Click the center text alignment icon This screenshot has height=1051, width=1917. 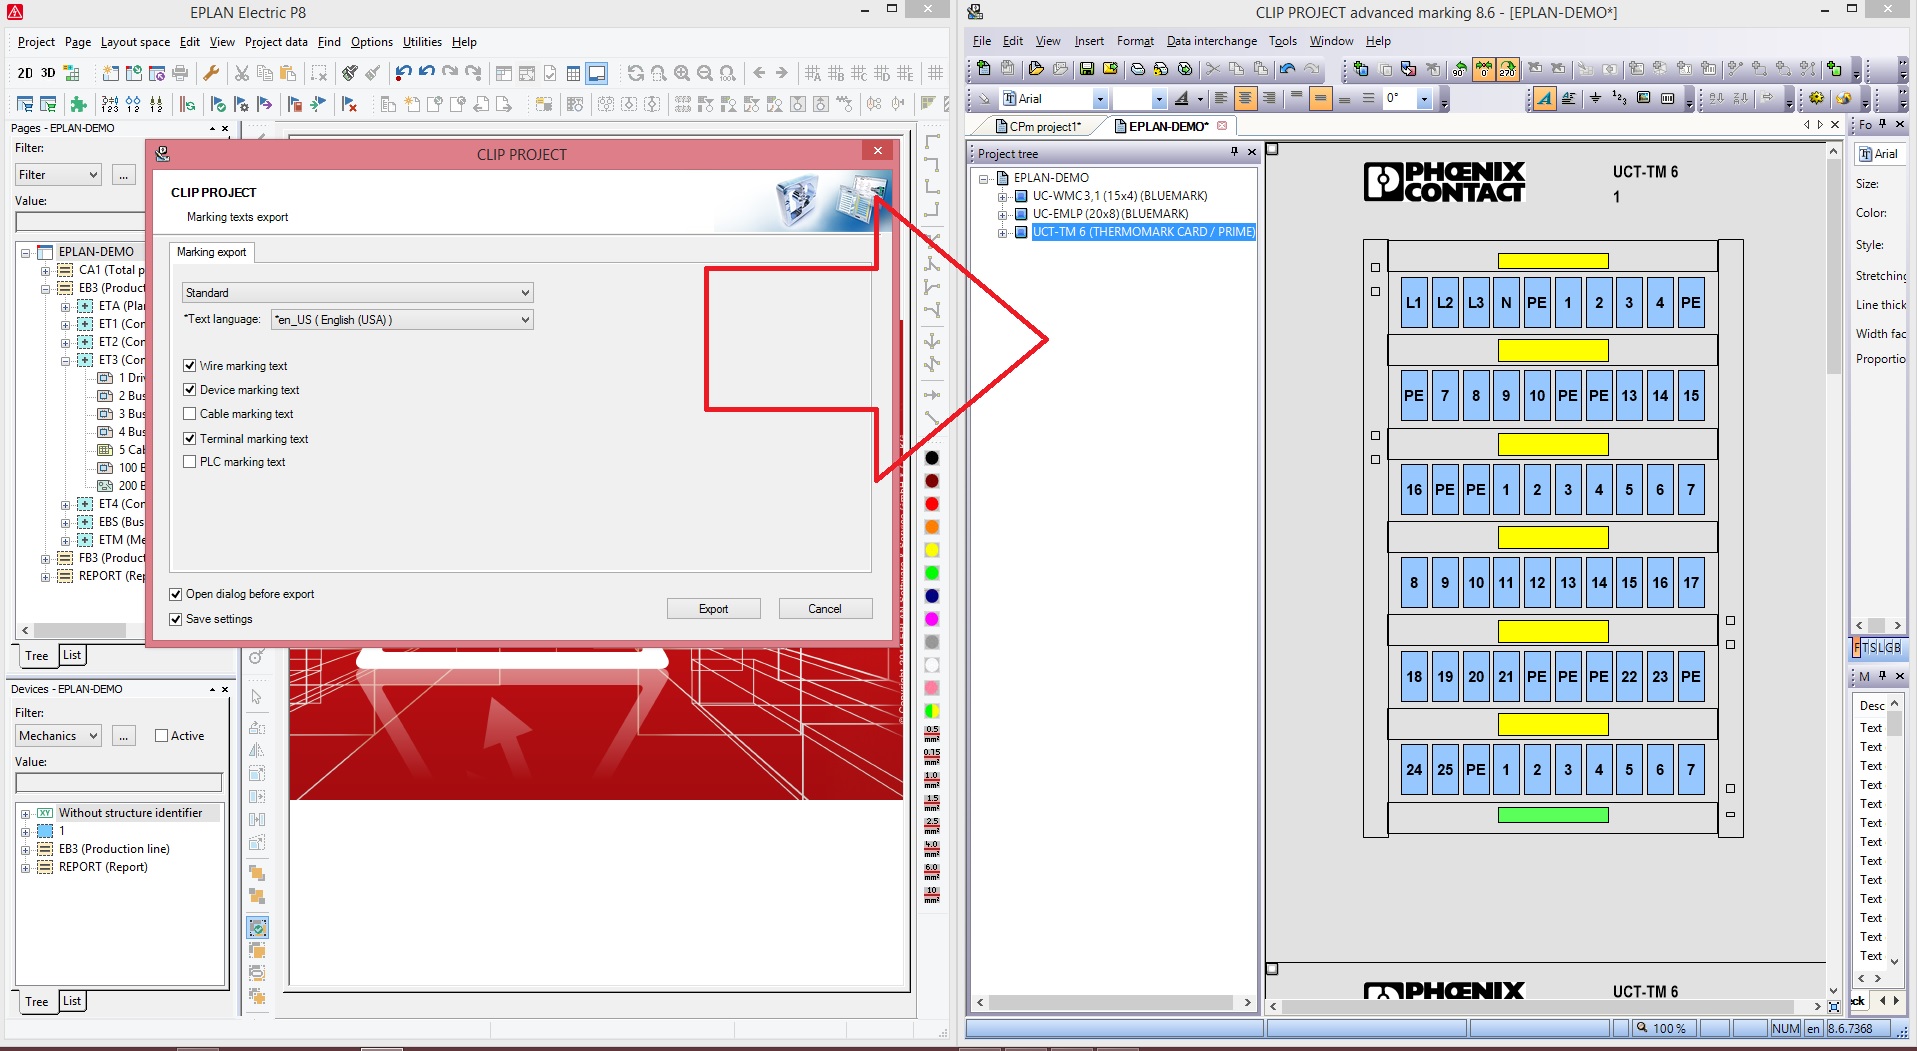click(x=1245, y=98)
